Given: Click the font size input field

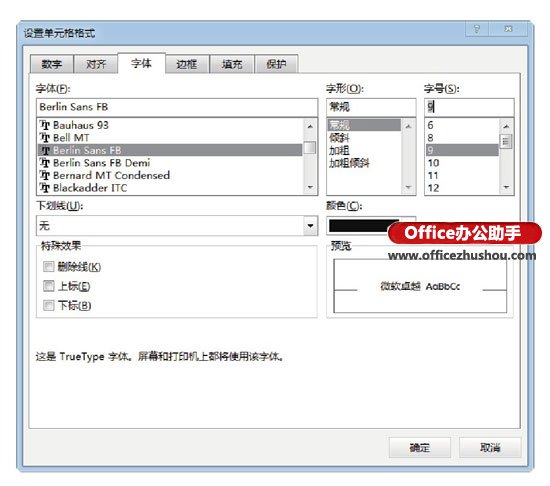Looking at the screenshot, I should (469, 107).
